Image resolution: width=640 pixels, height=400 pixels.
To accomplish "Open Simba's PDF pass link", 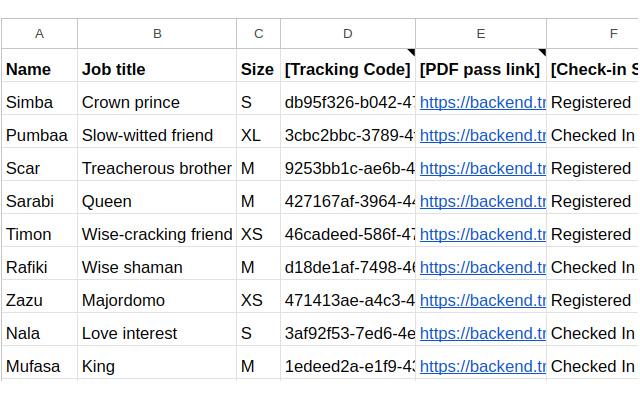I will point(483,102).
